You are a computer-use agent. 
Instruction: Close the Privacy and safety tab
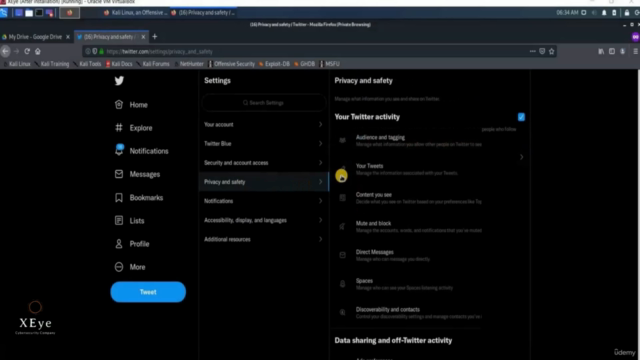[143, 37]
